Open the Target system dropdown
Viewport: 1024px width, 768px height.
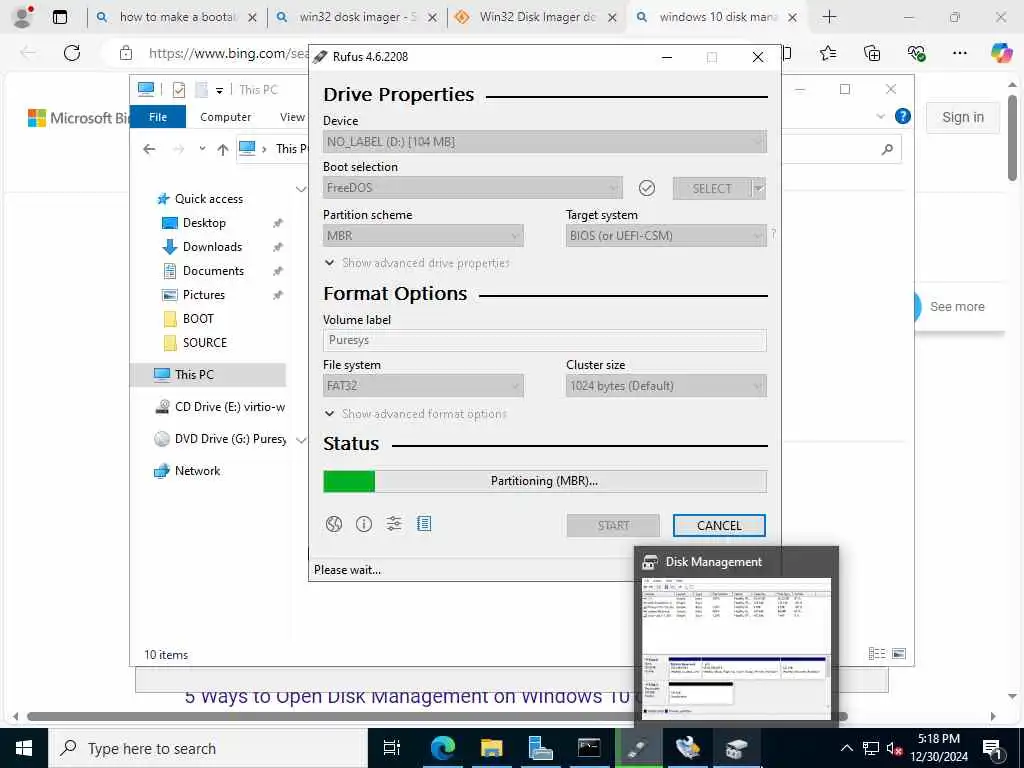[666, 236]
